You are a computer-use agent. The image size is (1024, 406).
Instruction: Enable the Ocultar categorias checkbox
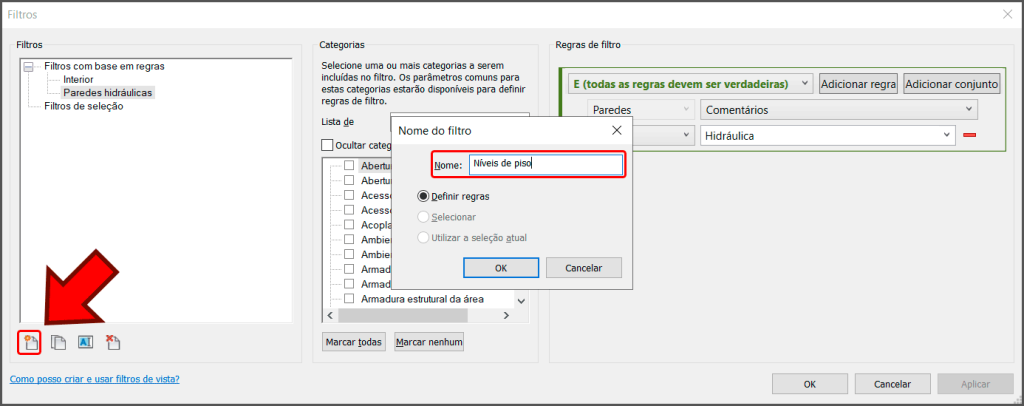[328, 145]
